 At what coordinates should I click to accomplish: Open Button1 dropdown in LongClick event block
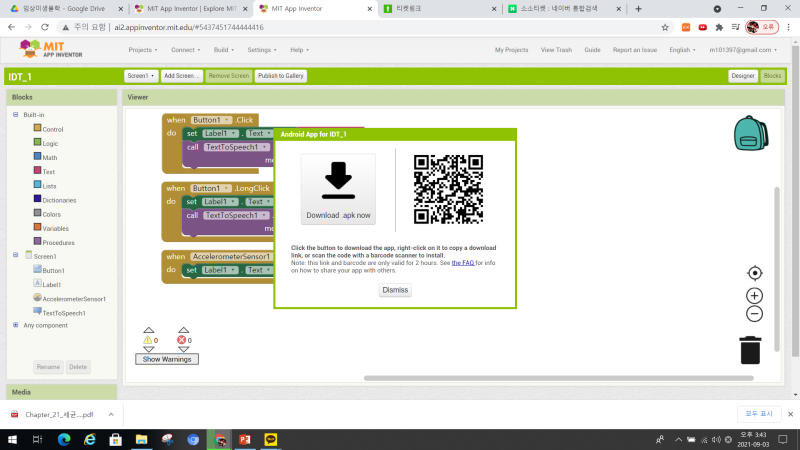(211, 188)
